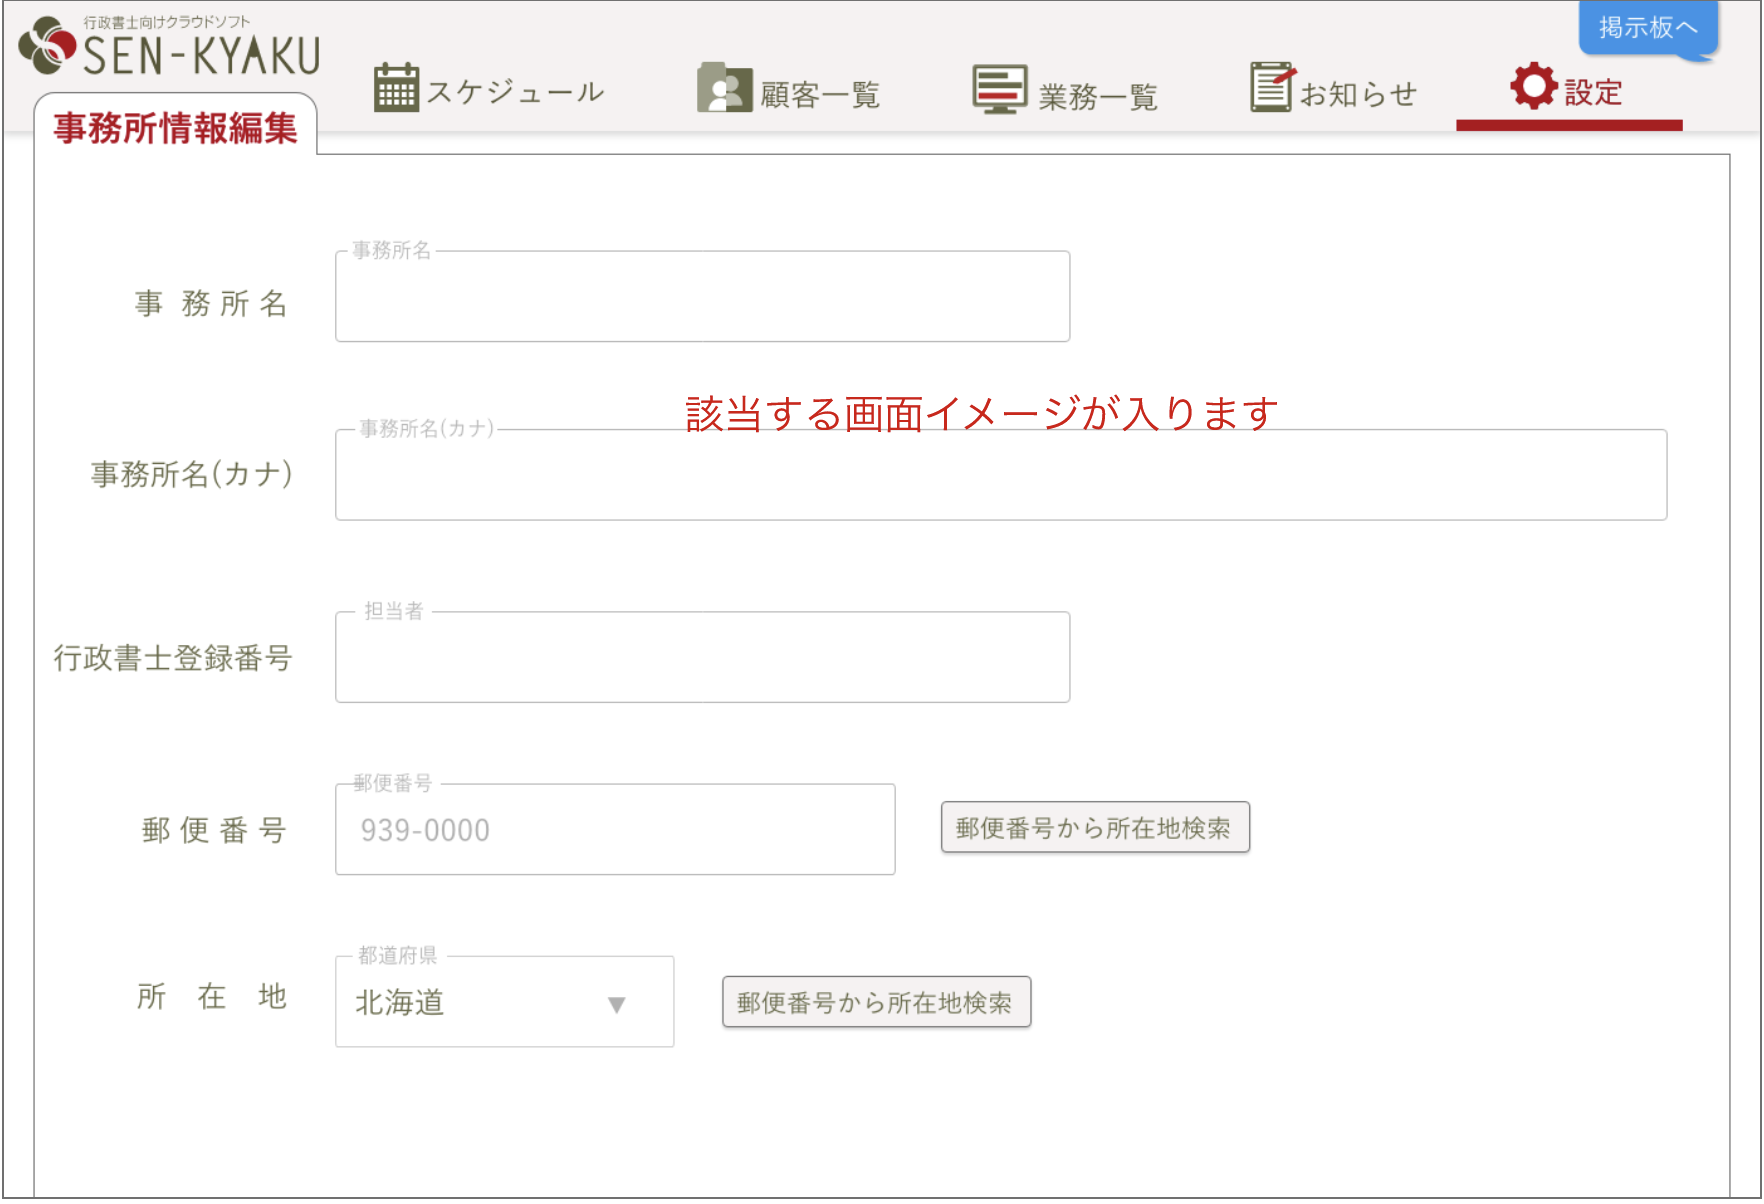Click postal code address search button
1764x1204 pixels.
[1095, 828]
